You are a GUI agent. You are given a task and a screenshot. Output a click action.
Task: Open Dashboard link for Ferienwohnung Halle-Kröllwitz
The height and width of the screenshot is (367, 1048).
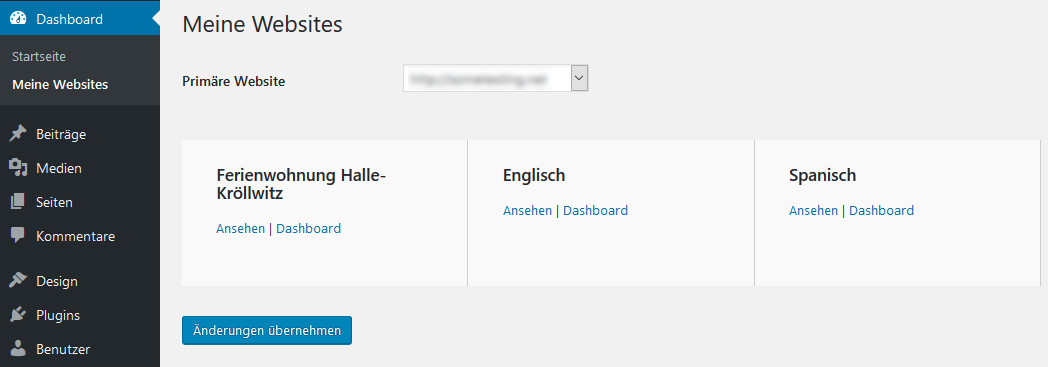point(308,229)
